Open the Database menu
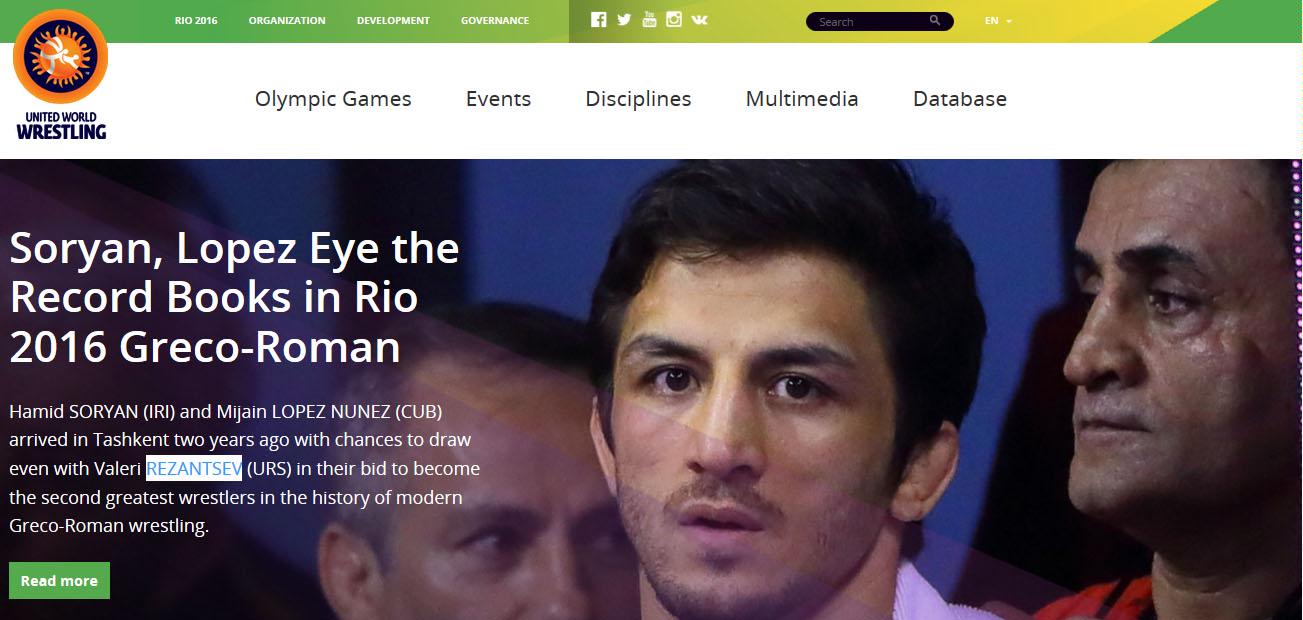This screenshot has width=1303, height=620. (x=960, y=99)
